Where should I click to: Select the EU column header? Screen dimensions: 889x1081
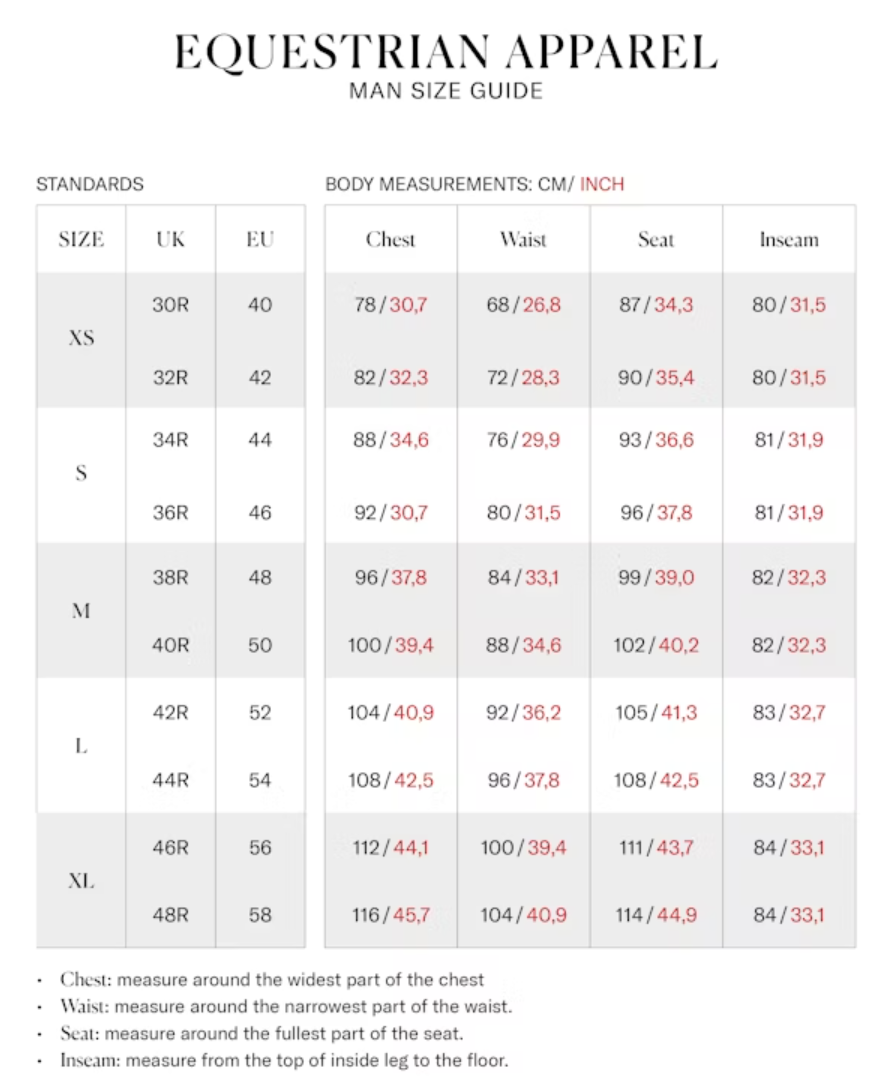click(x=260, y=240)
